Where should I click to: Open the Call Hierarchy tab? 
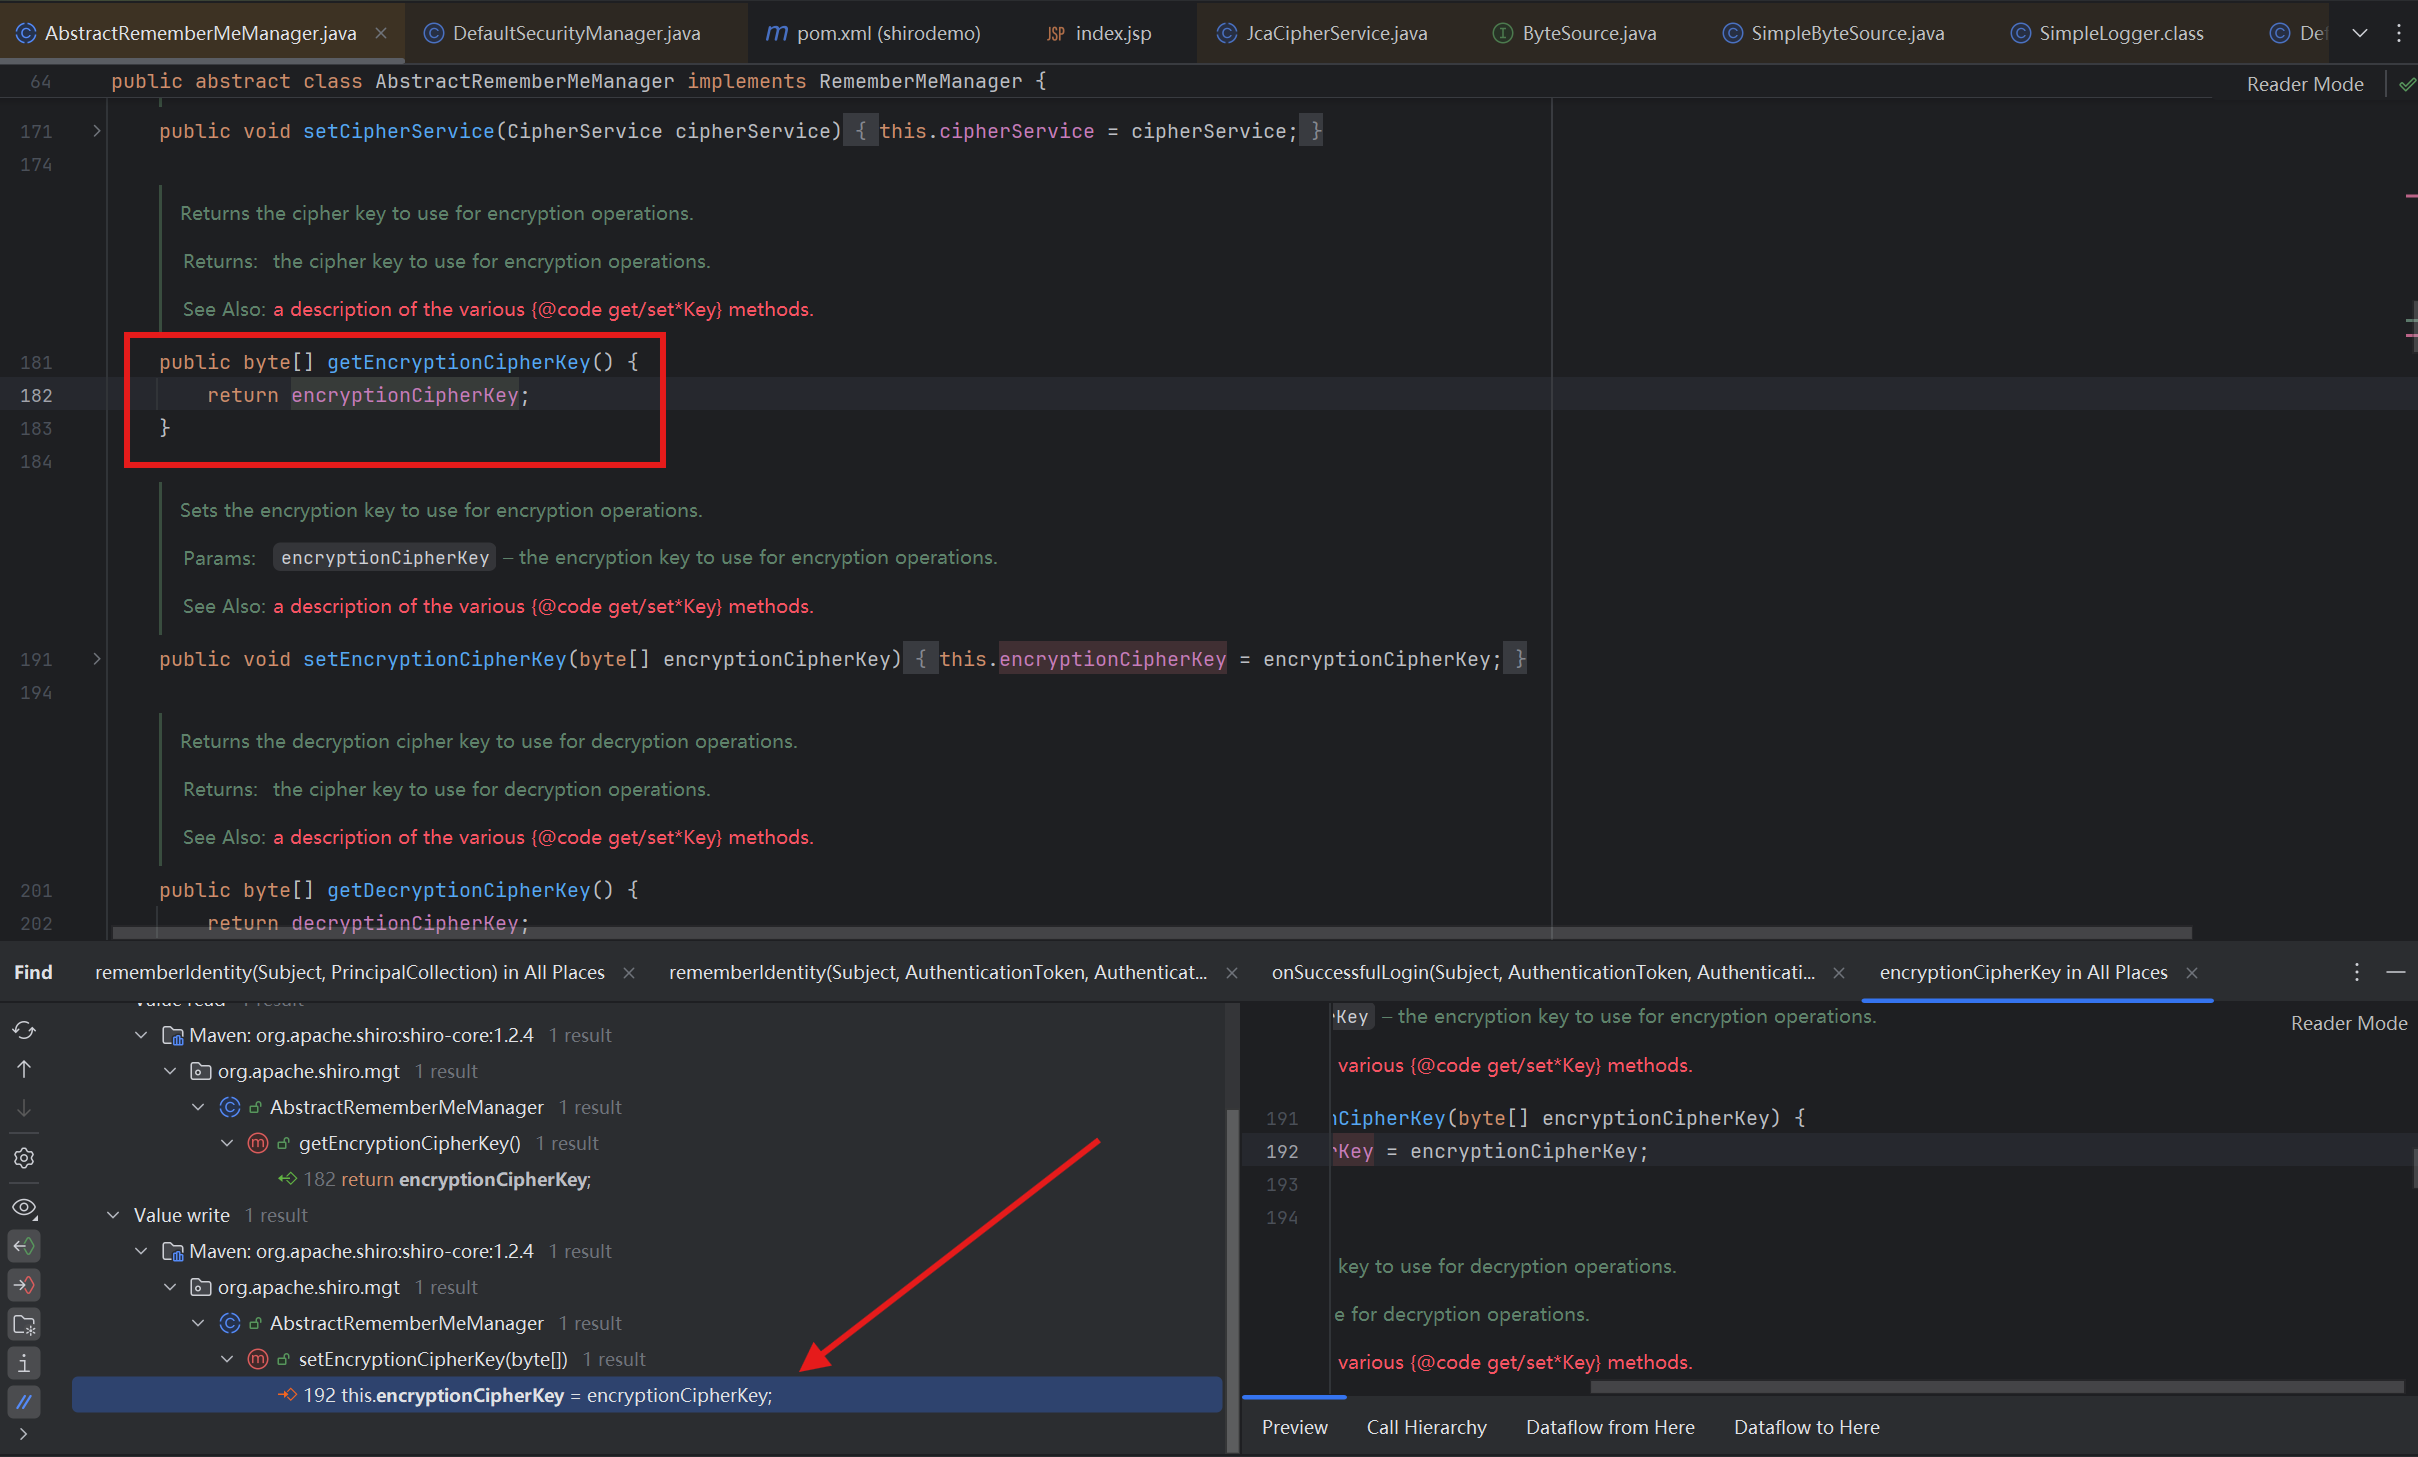(1426, 1427)
